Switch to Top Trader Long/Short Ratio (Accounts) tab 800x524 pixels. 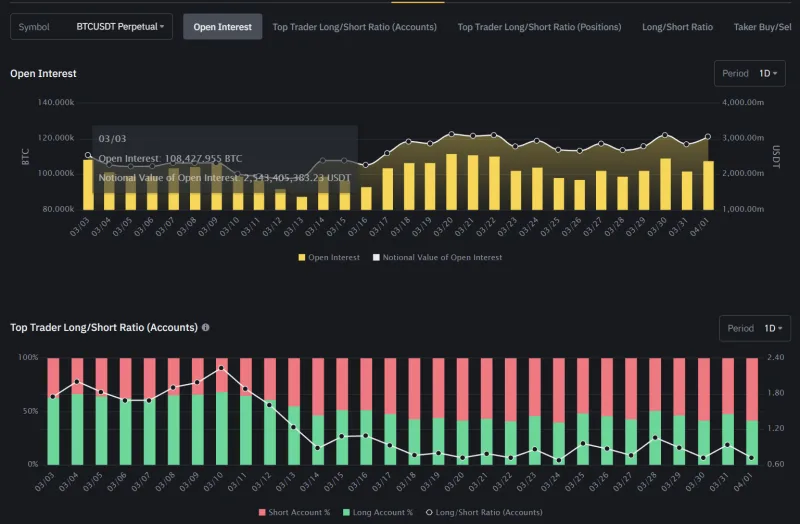354,27
